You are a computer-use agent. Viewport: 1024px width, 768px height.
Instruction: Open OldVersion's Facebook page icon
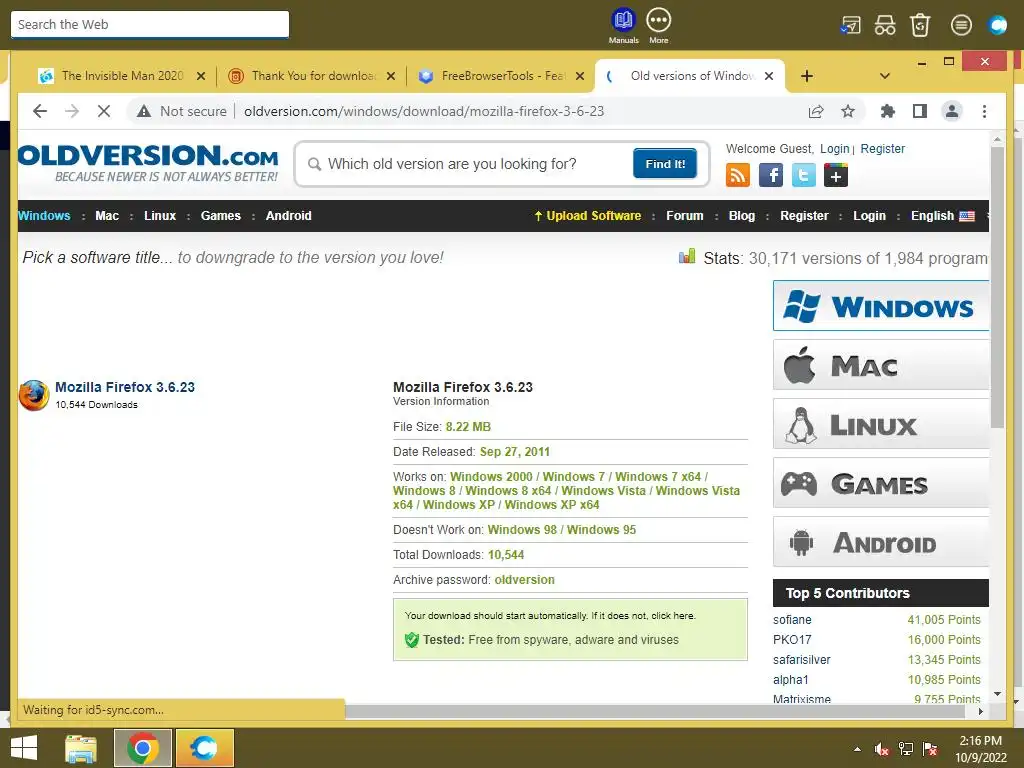pos(771,175)
